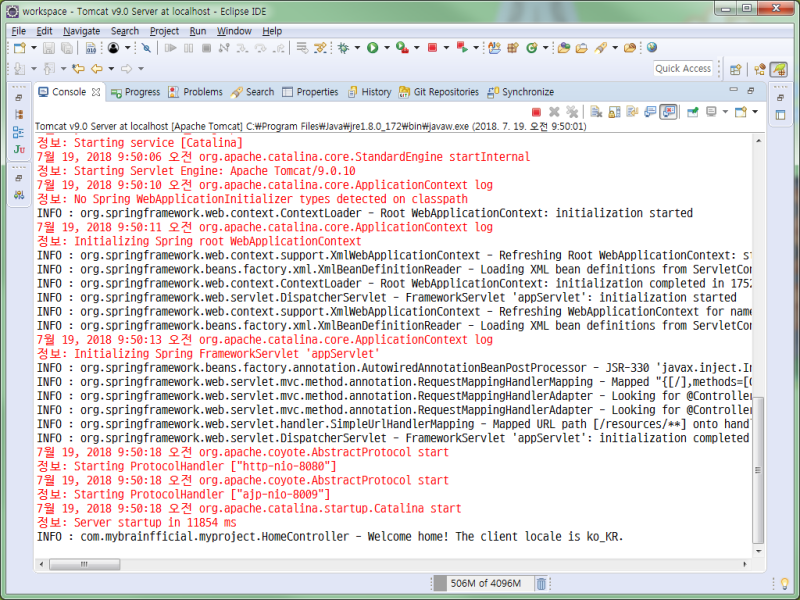Expand the dropdown beside the profile icon
Viewport: 800px width, 600px height.
[128, 48]
